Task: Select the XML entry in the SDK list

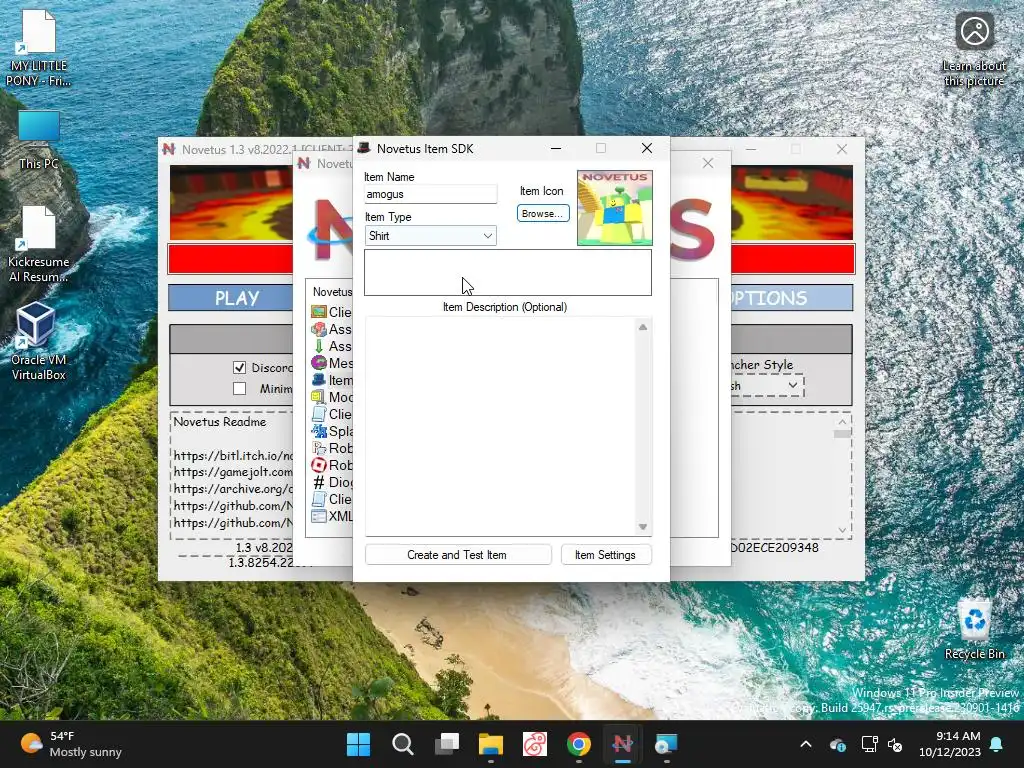Action: [x=332, y=516]
